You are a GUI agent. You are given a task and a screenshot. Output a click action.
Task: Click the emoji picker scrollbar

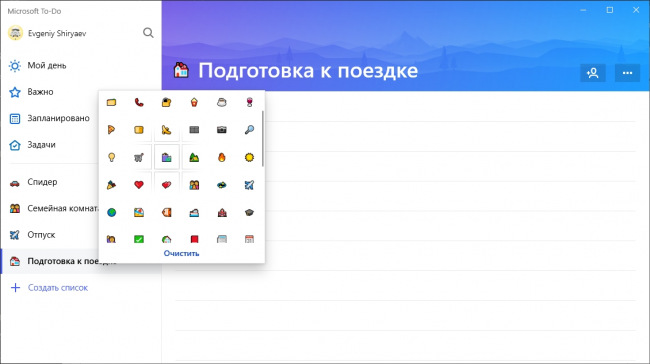pyautogui.click(x=262, y=138)
